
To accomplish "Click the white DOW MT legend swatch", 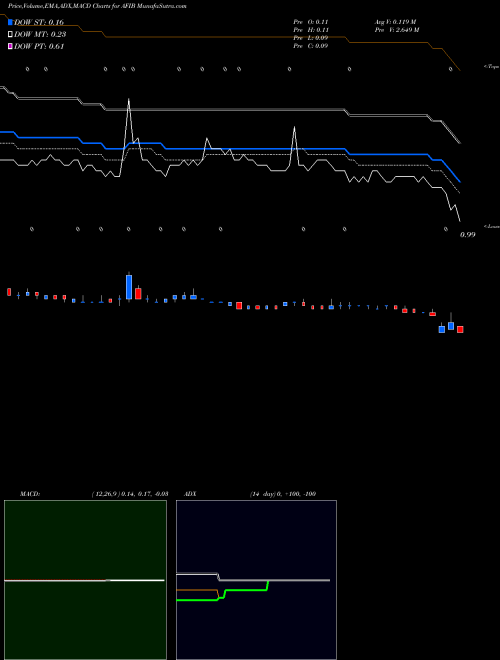I will click(11, 35).
